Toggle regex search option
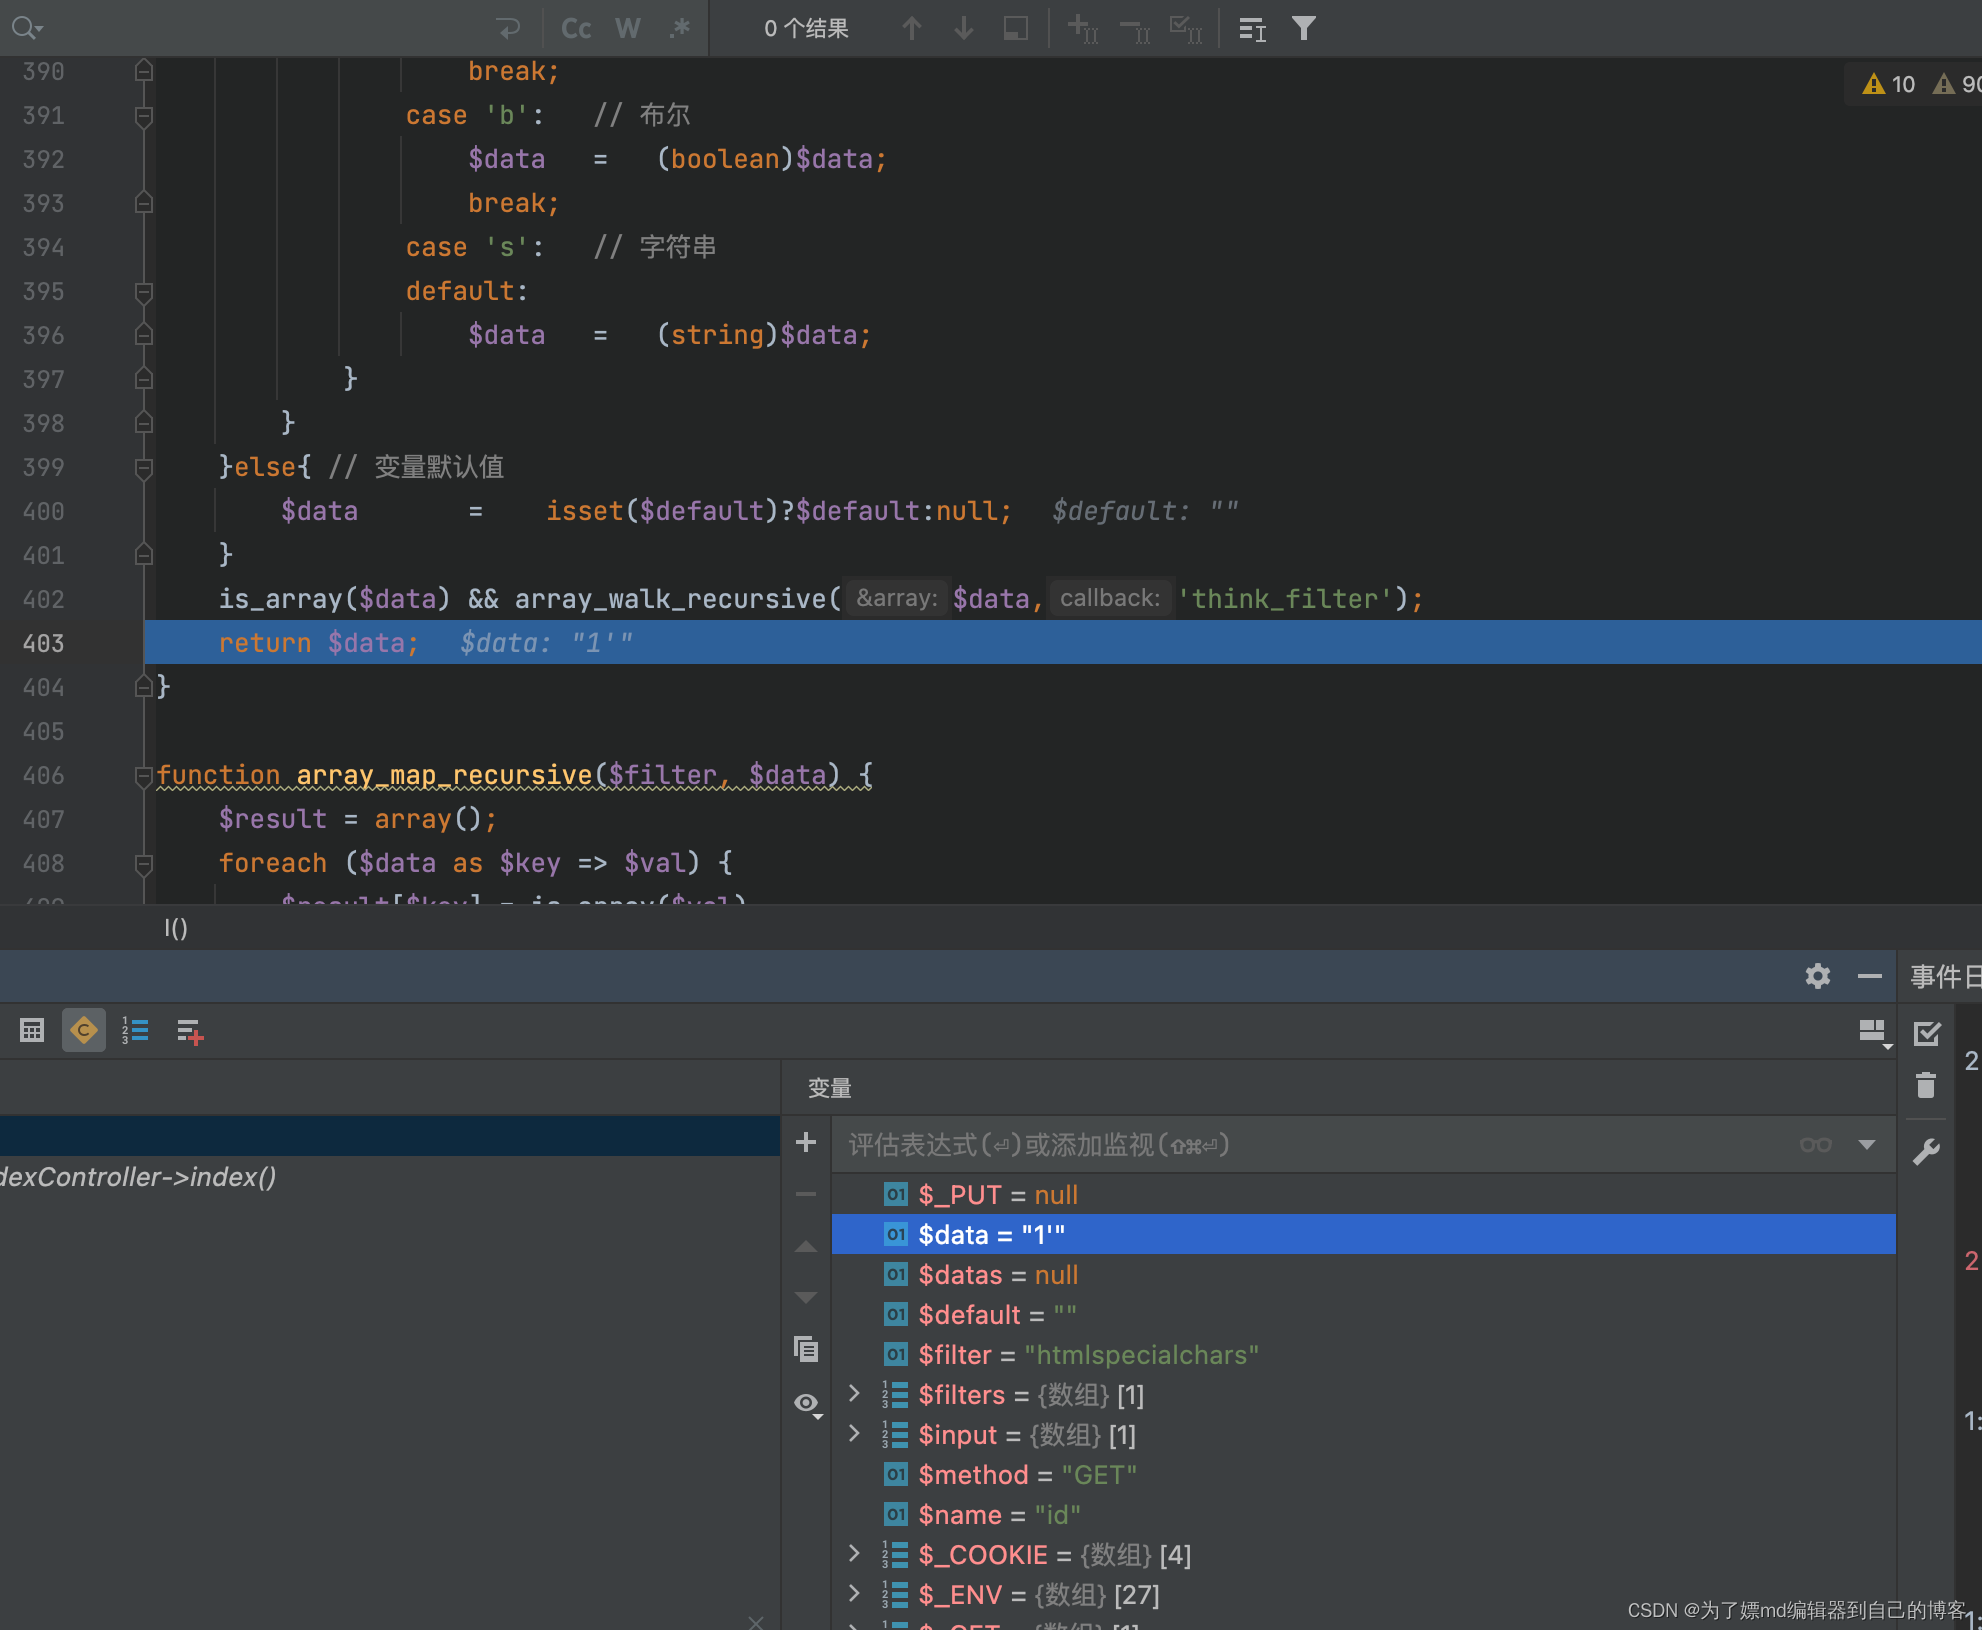This screenshot has width=1982, height=1630. tap(680, 28)
